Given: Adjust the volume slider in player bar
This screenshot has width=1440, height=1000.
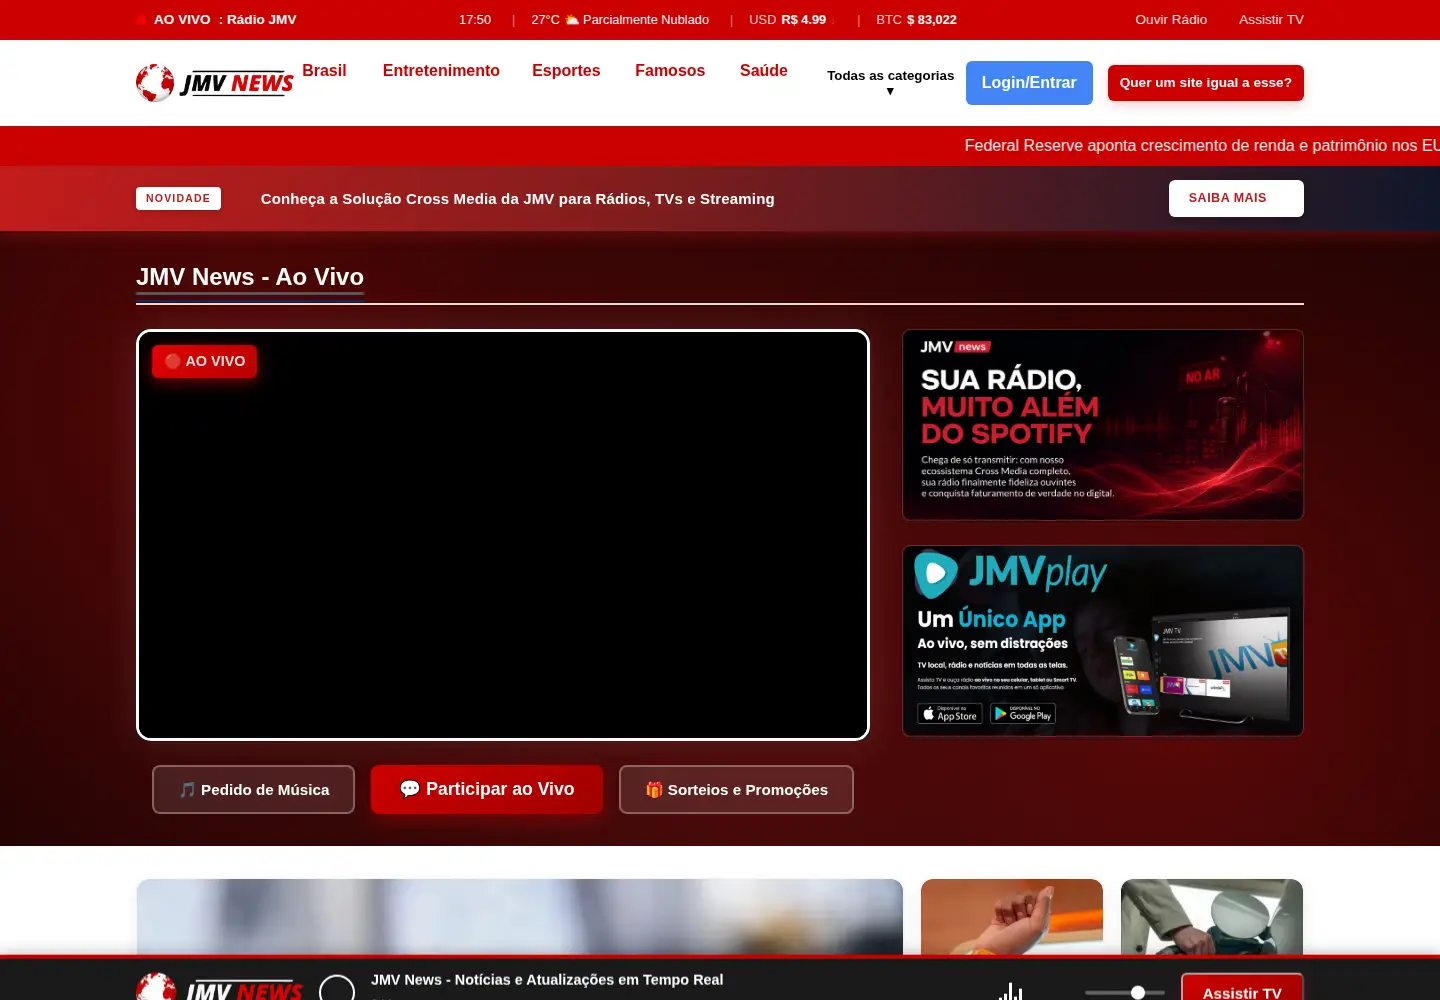Looking at the screenshot, I should coord(1125,992).
